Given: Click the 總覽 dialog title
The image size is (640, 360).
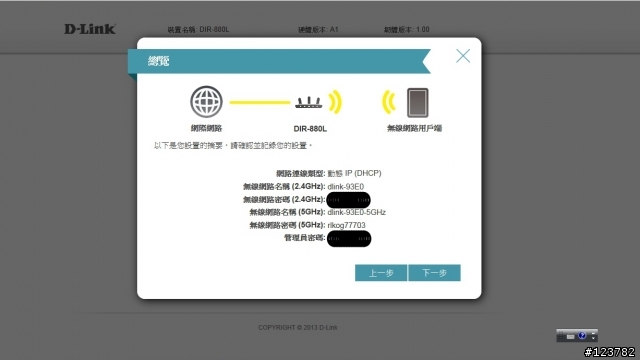Looking at the screenshot, I should (158, 61).
